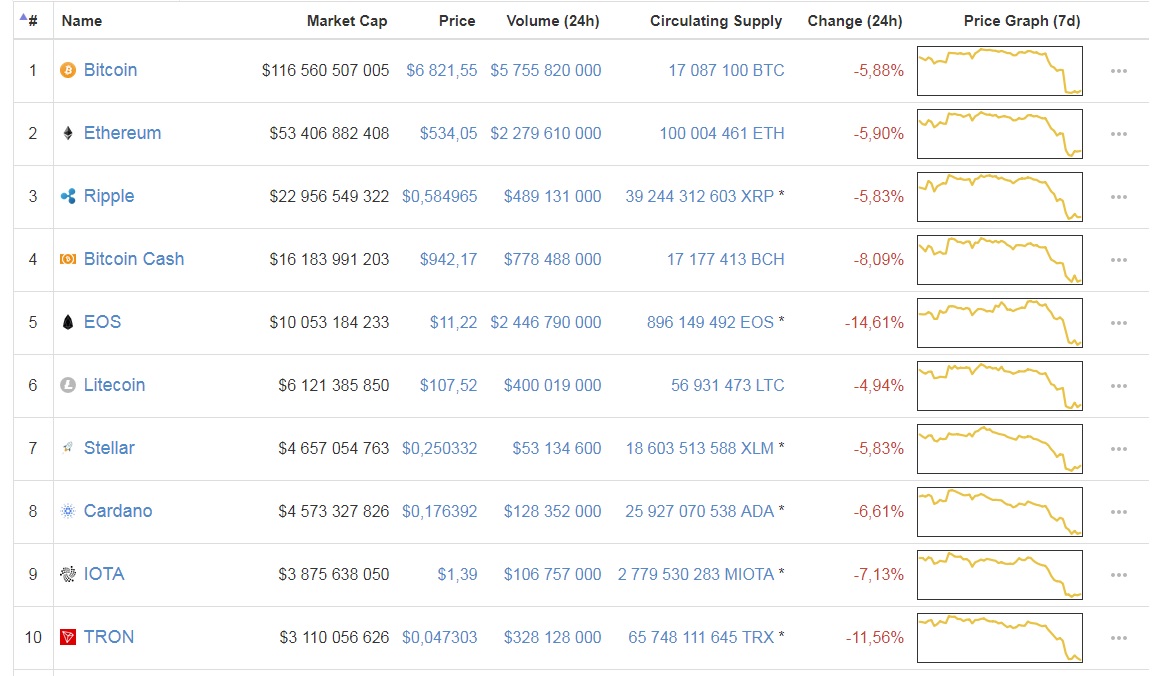Click the Bitcoin Cash logo icon
Viewport: 1153px width, 676px height.
tap(68, 259)
